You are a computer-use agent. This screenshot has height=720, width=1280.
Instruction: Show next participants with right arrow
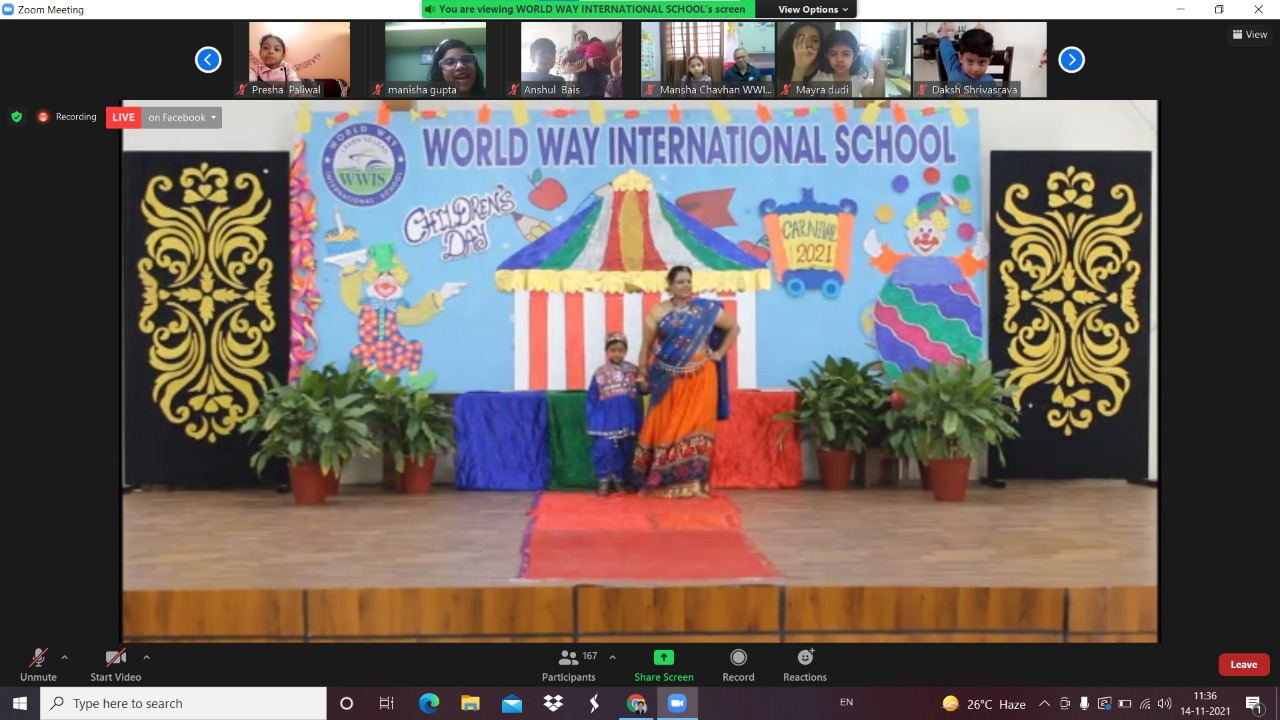point(1071,60)
